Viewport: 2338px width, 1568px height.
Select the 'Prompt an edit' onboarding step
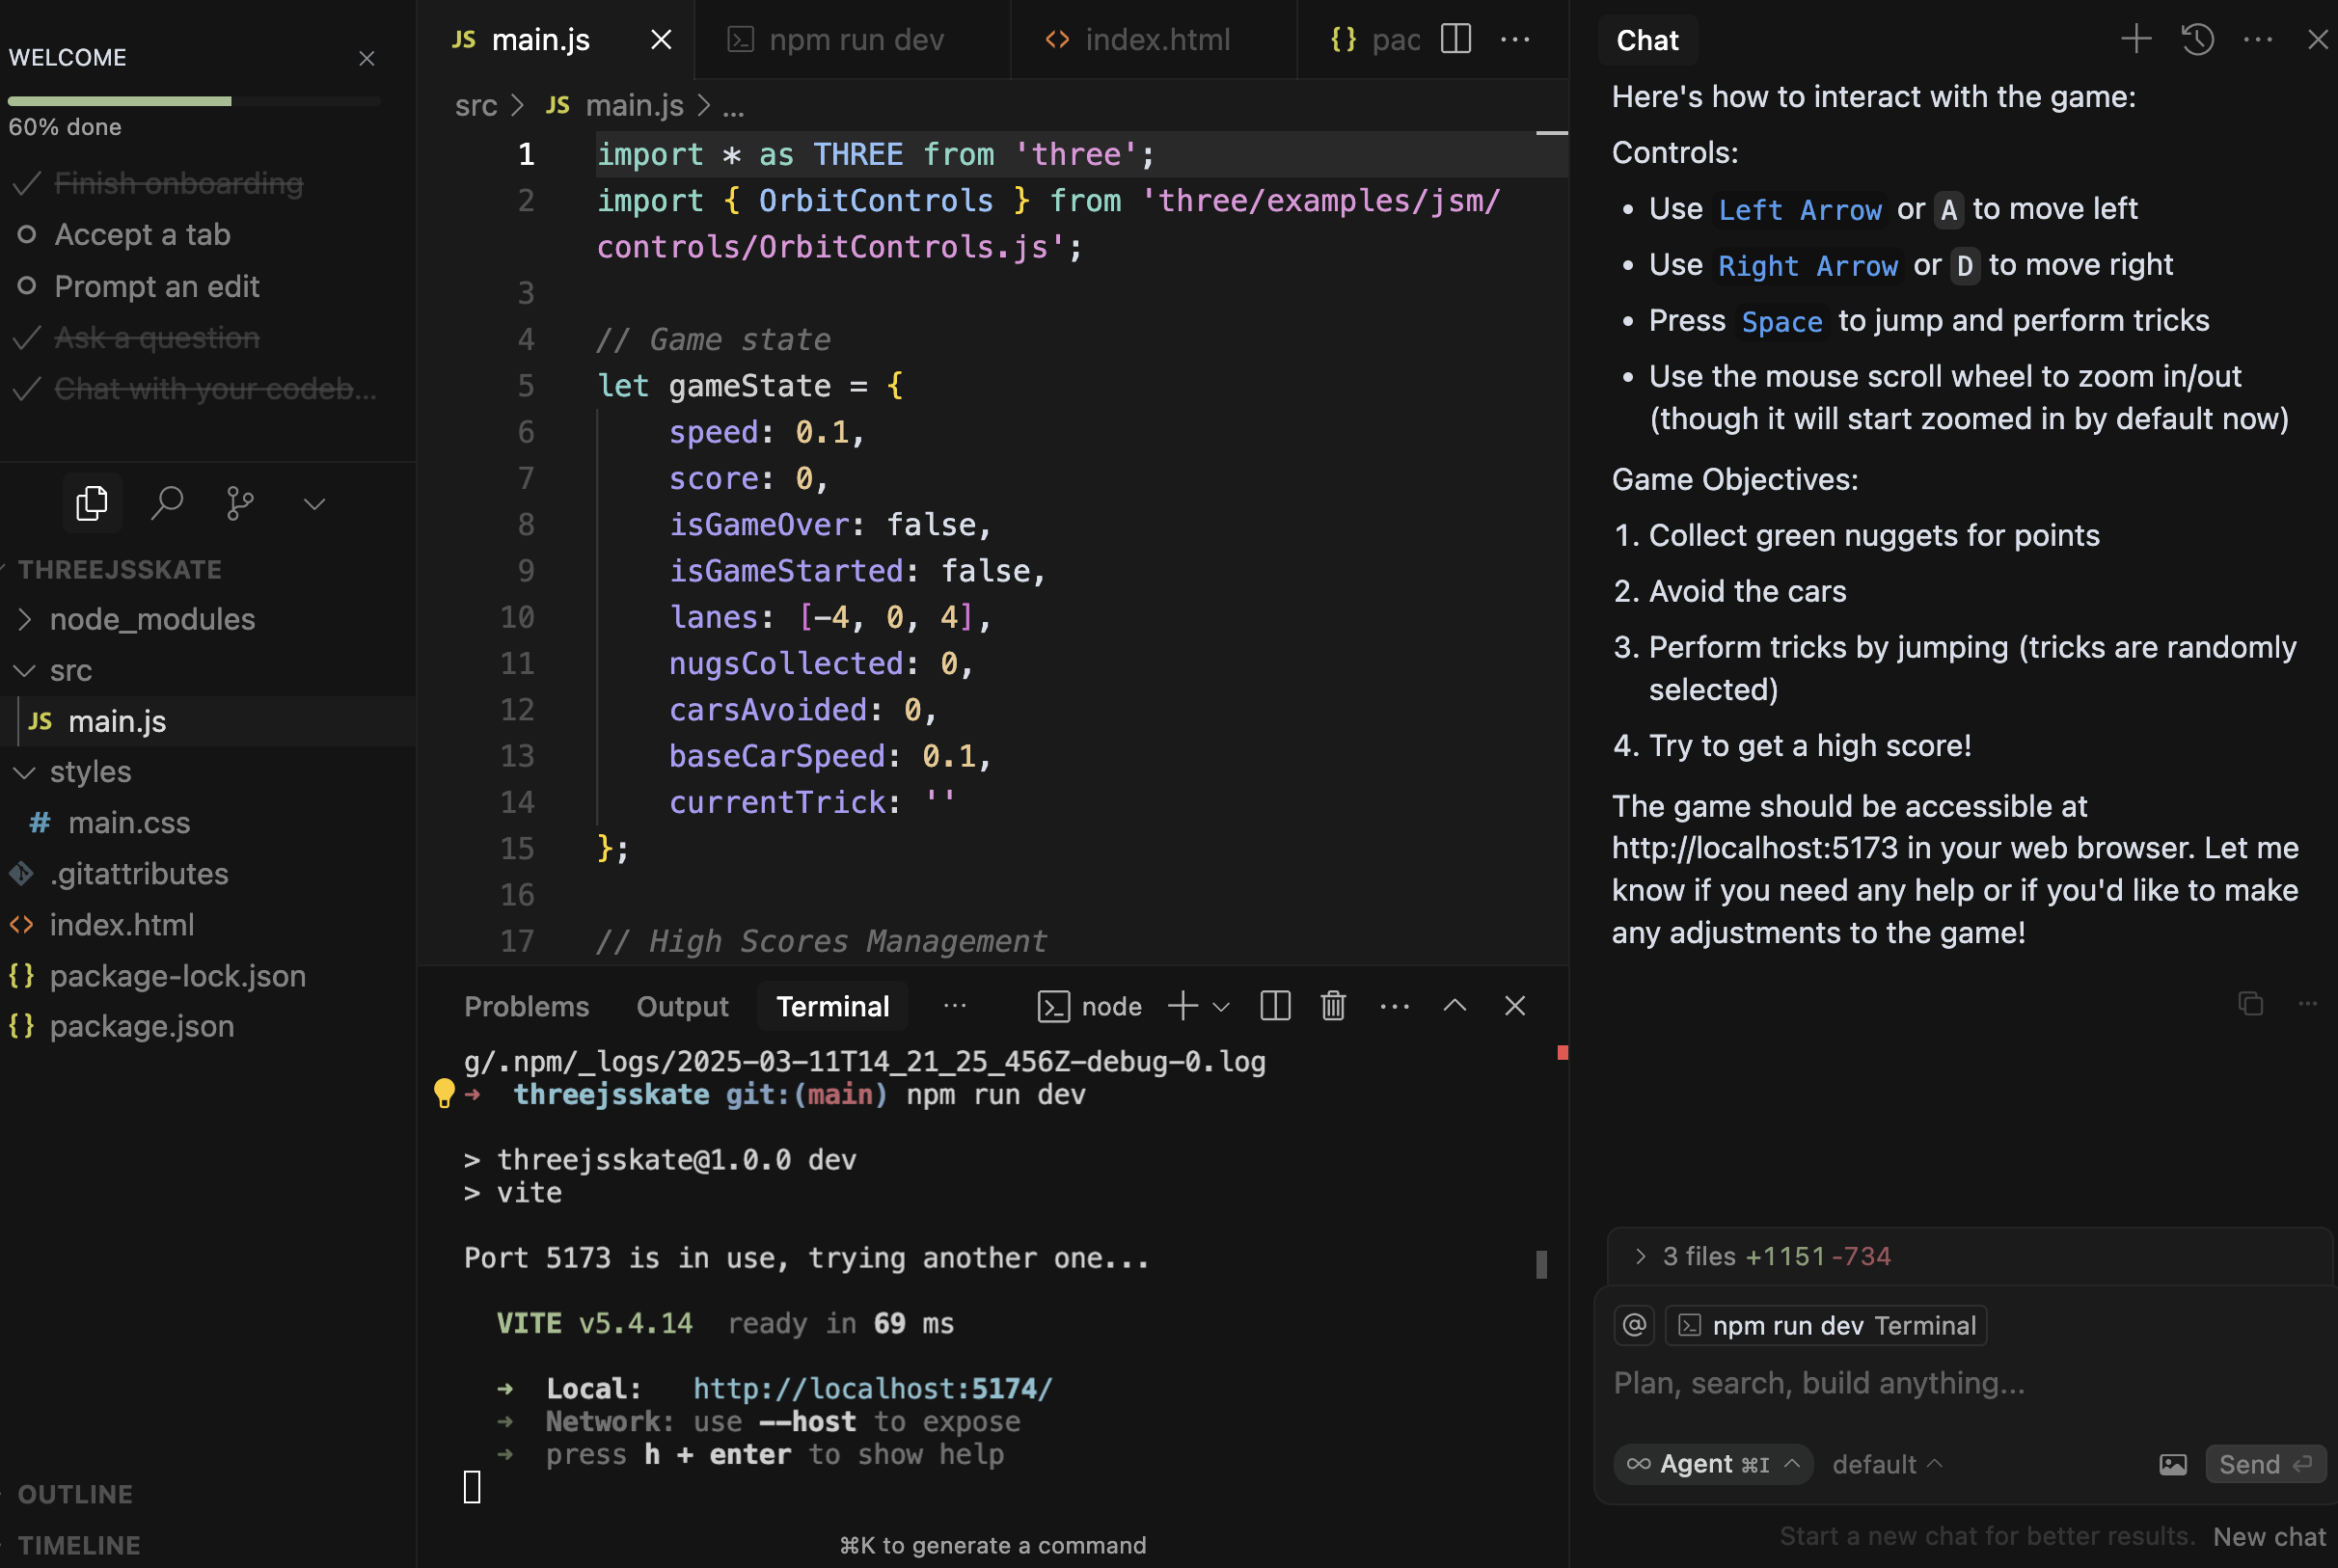157,286
